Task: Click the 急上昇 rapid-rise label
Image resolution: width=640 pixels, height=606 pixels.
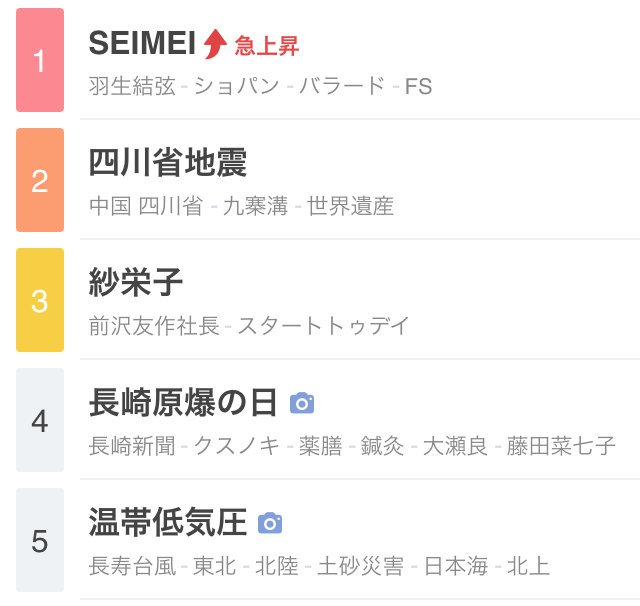Action: (x=267, y=45)
